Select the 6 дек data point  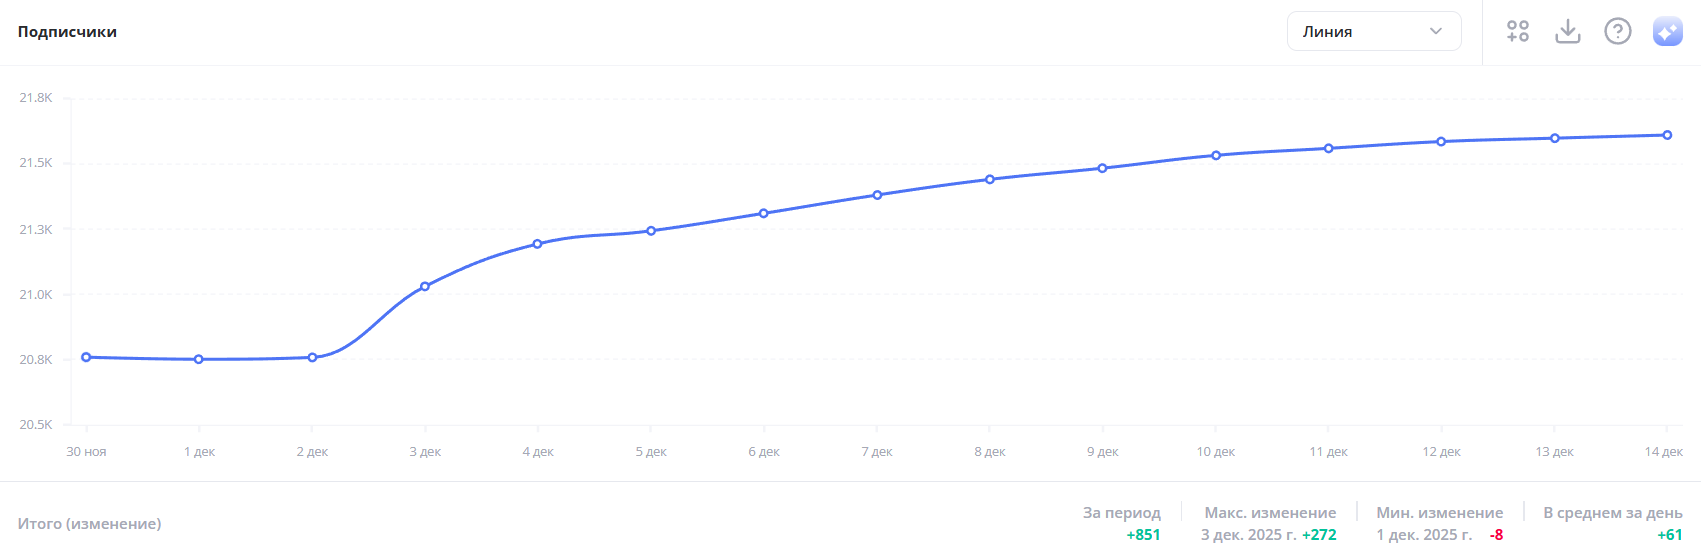click(x=764, y=213)
